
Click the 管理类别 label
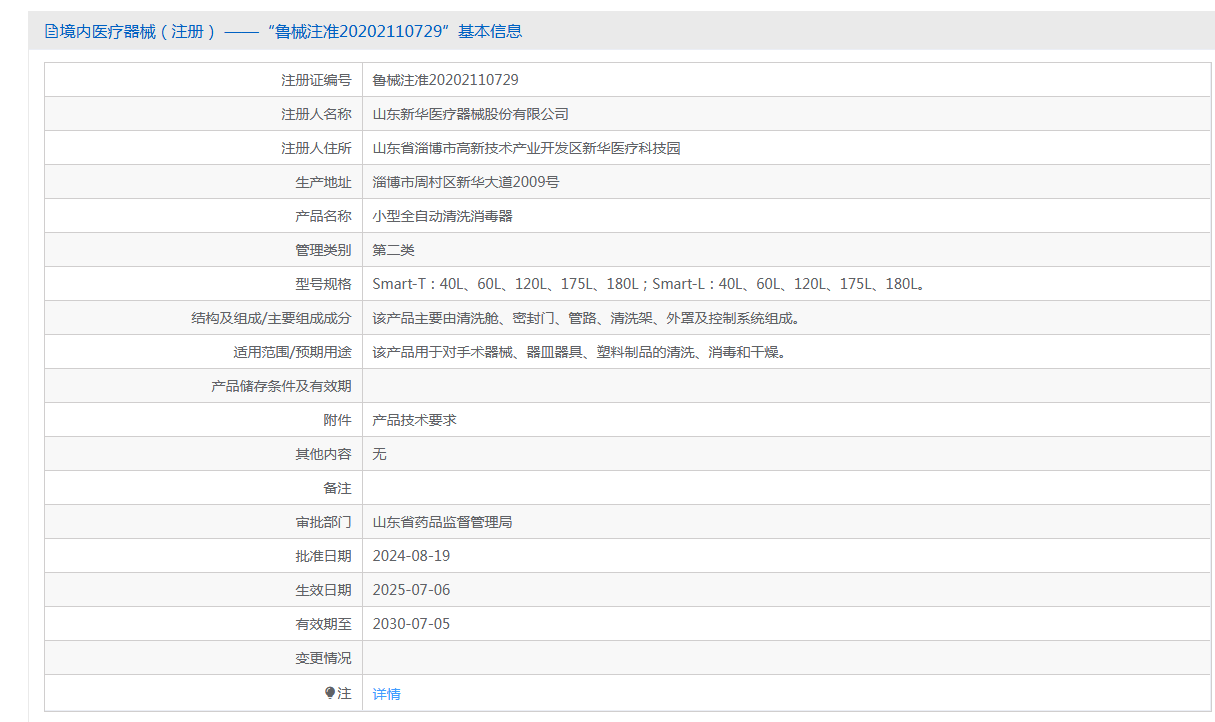coord(323,250)
